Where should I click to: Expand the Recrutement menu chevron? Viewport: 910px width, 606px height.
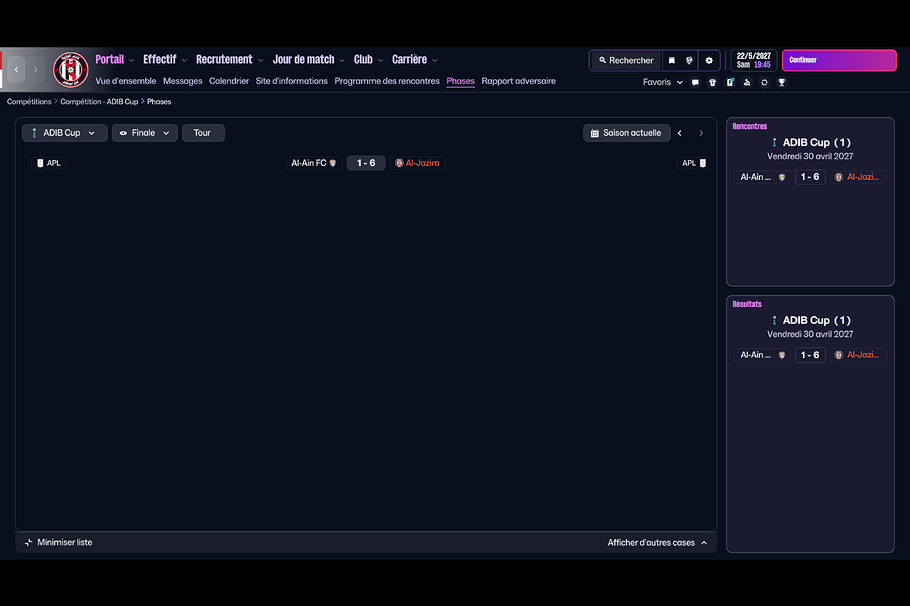coord(261,60)
